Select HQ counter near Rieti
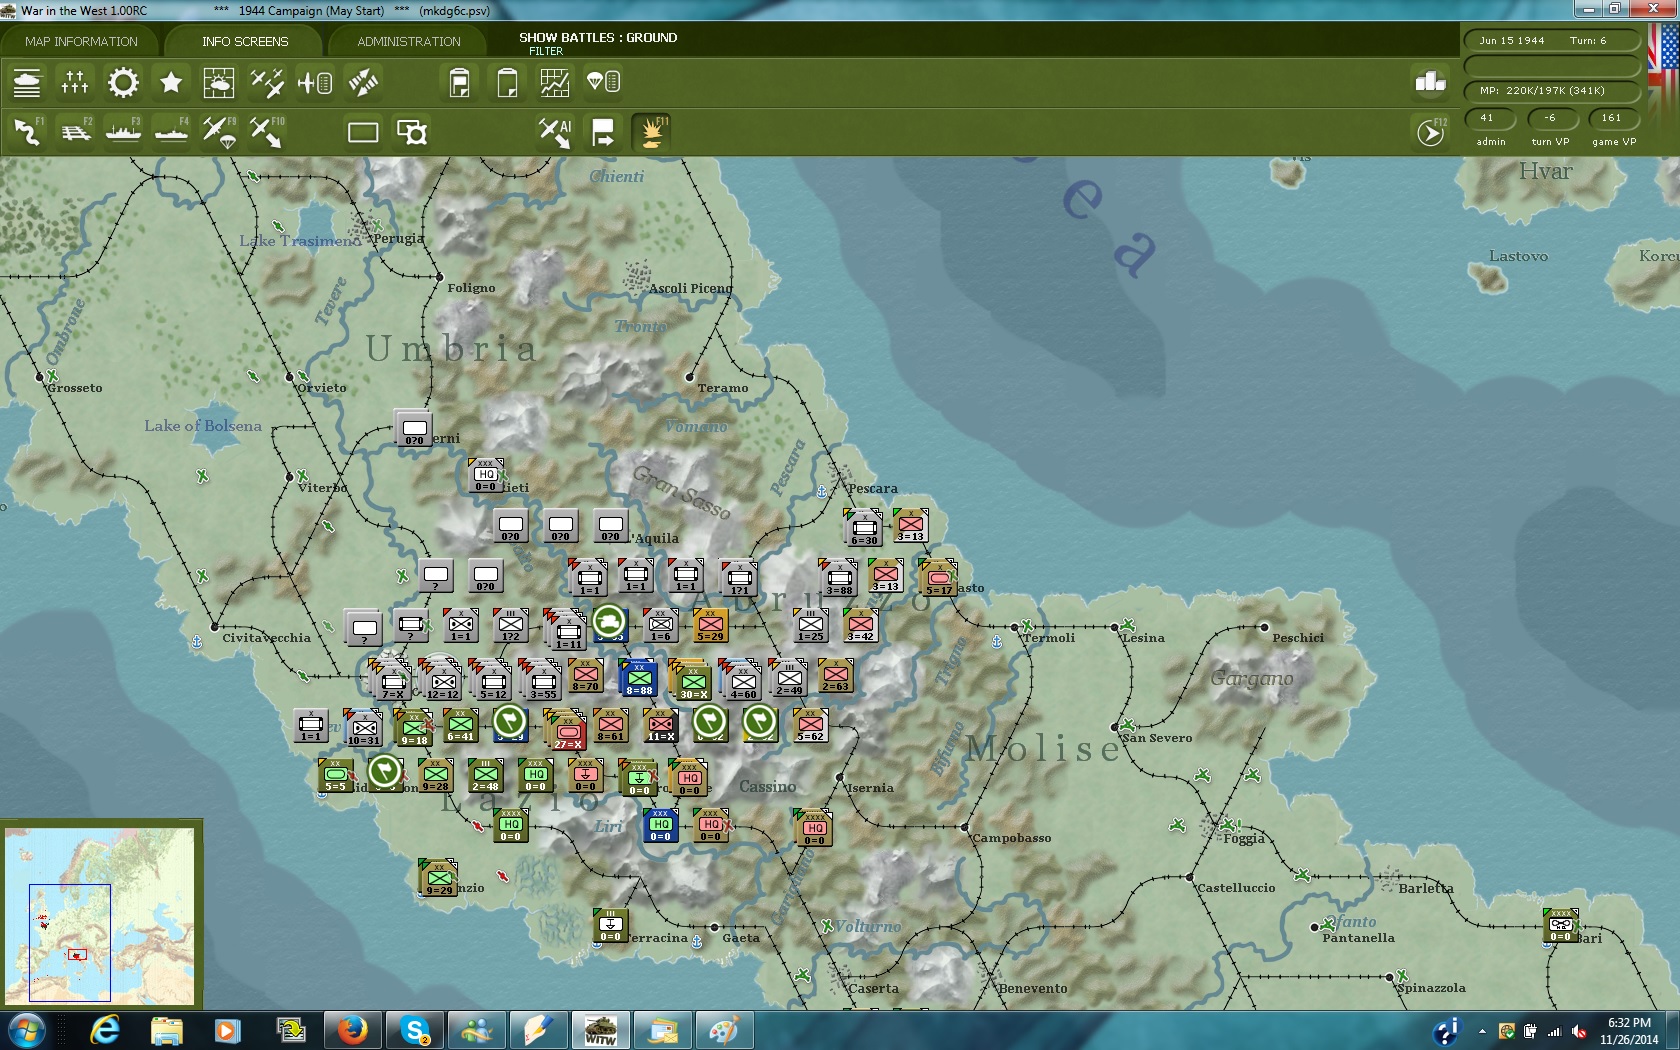Image resolution: width=1680 pixels, height=1050 pixels. 486,475
